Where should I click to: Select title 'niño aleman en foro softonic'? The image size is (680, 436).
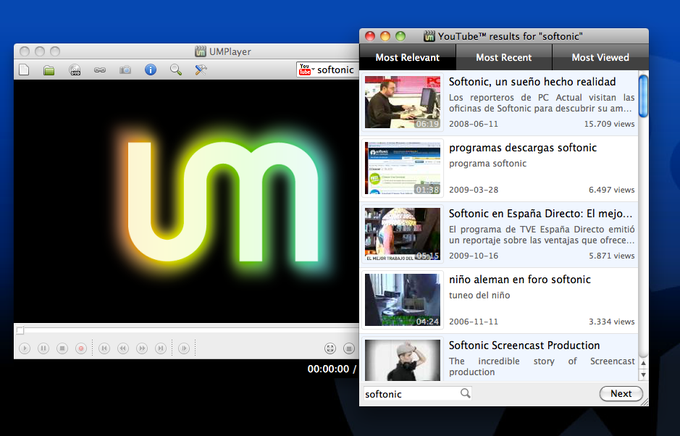pos(520,279)
